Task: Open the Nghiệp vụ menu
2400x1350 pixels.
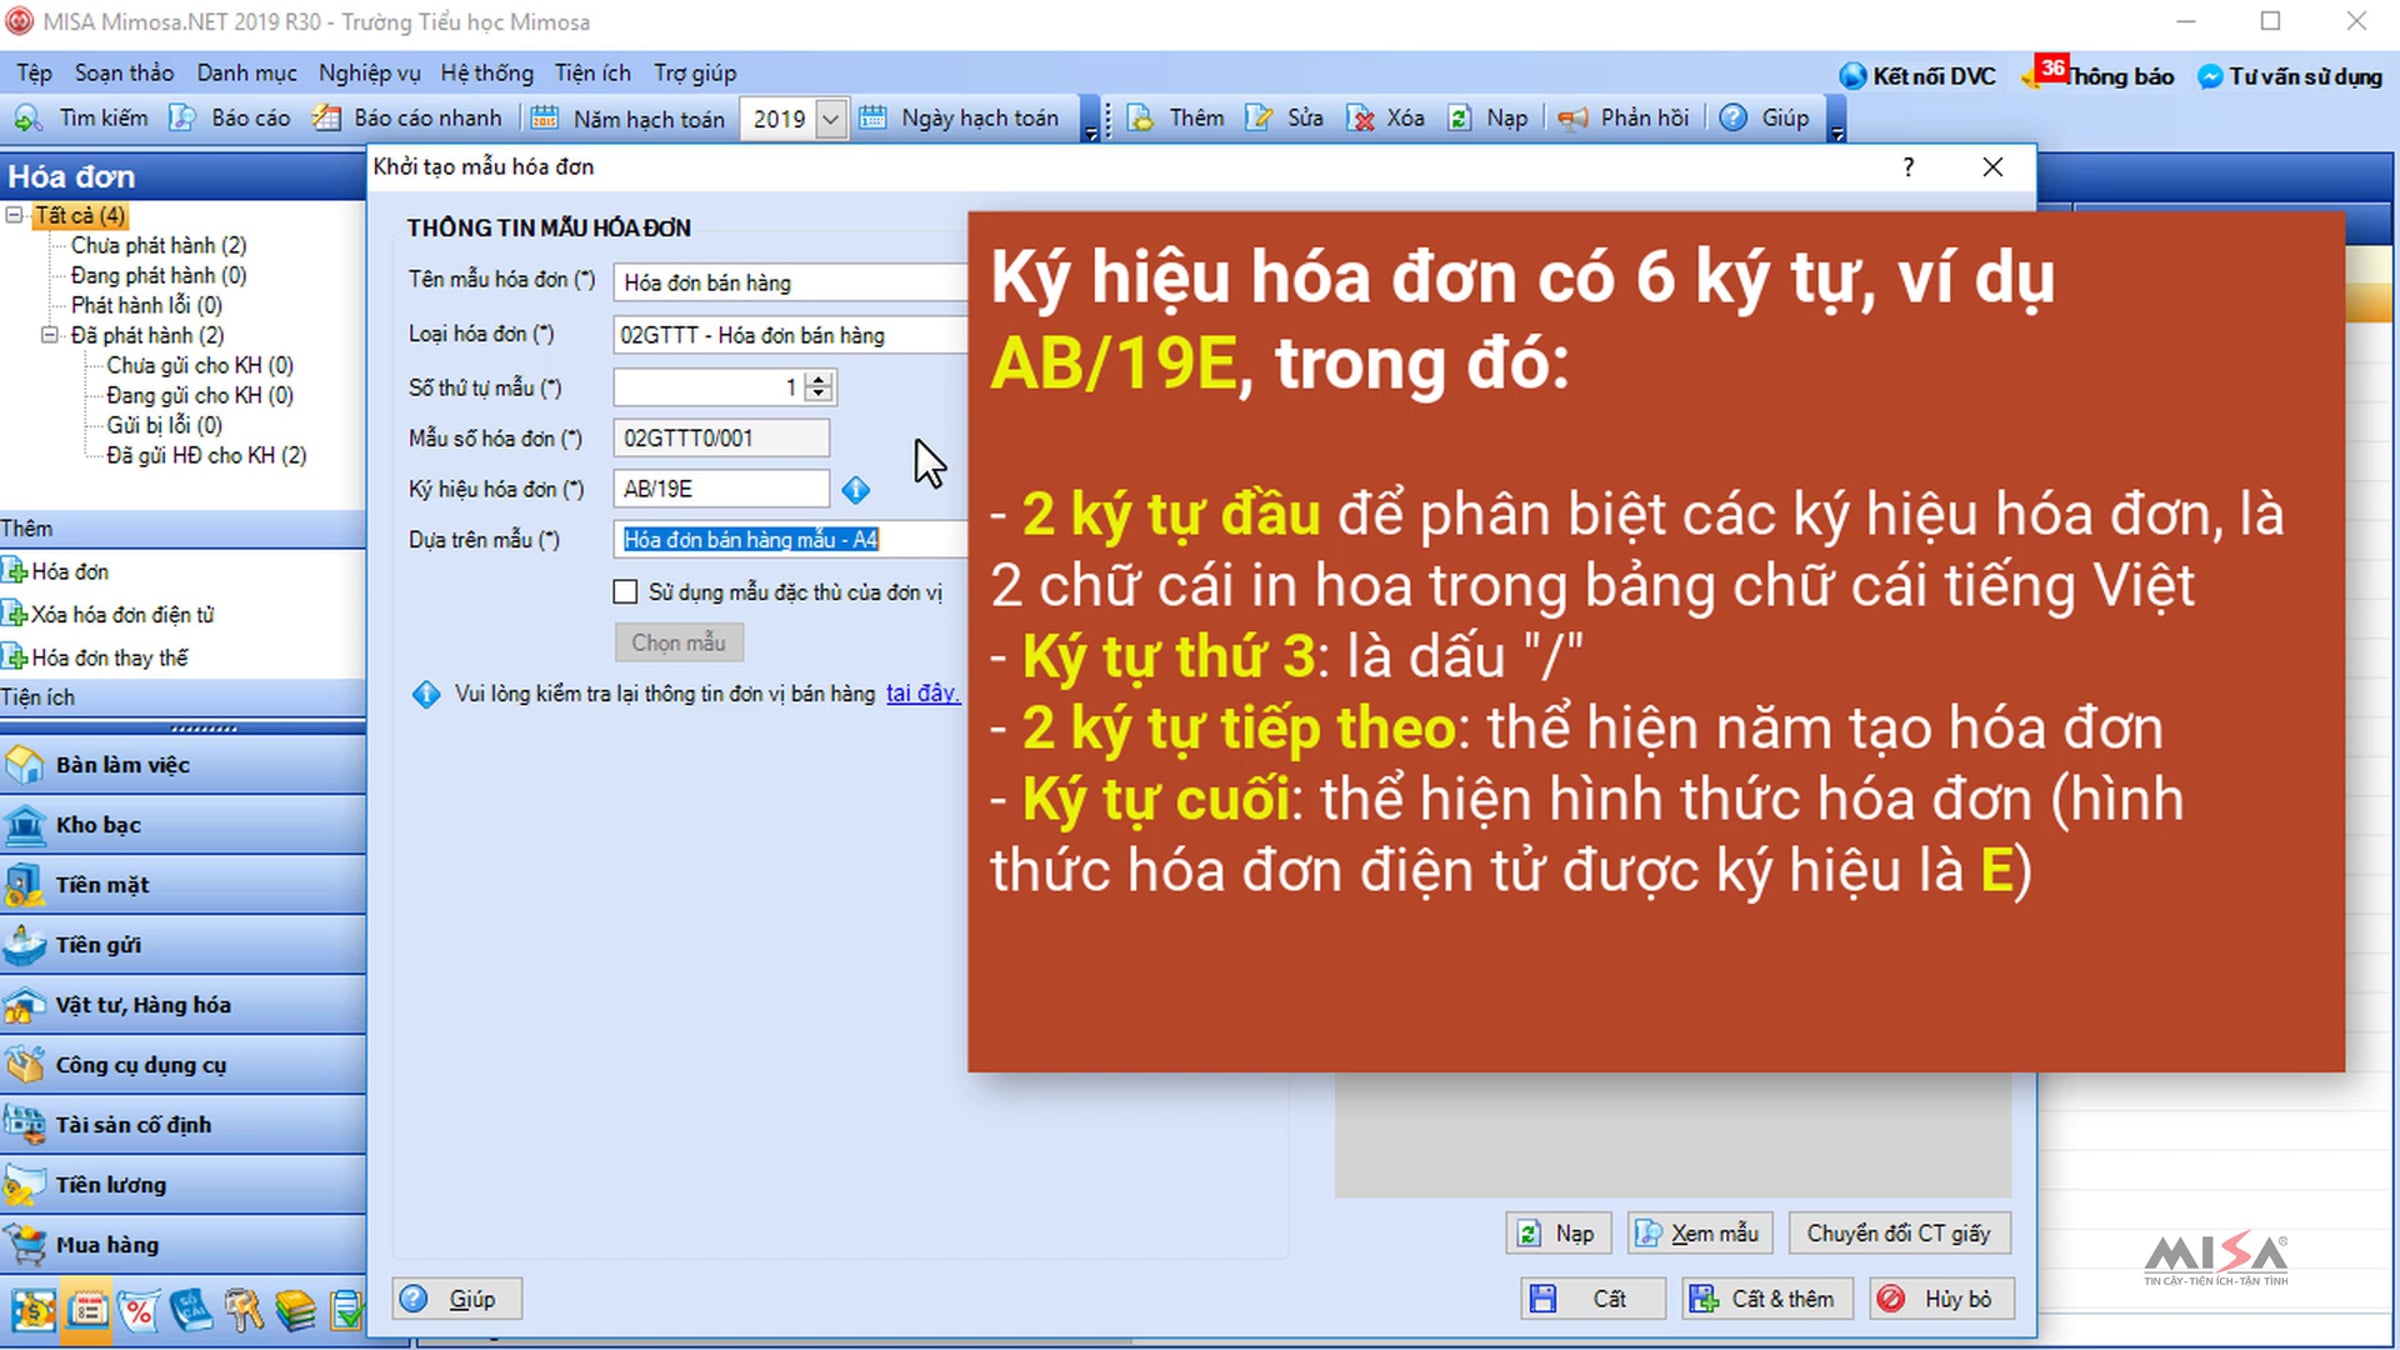Action: point(369,73)
